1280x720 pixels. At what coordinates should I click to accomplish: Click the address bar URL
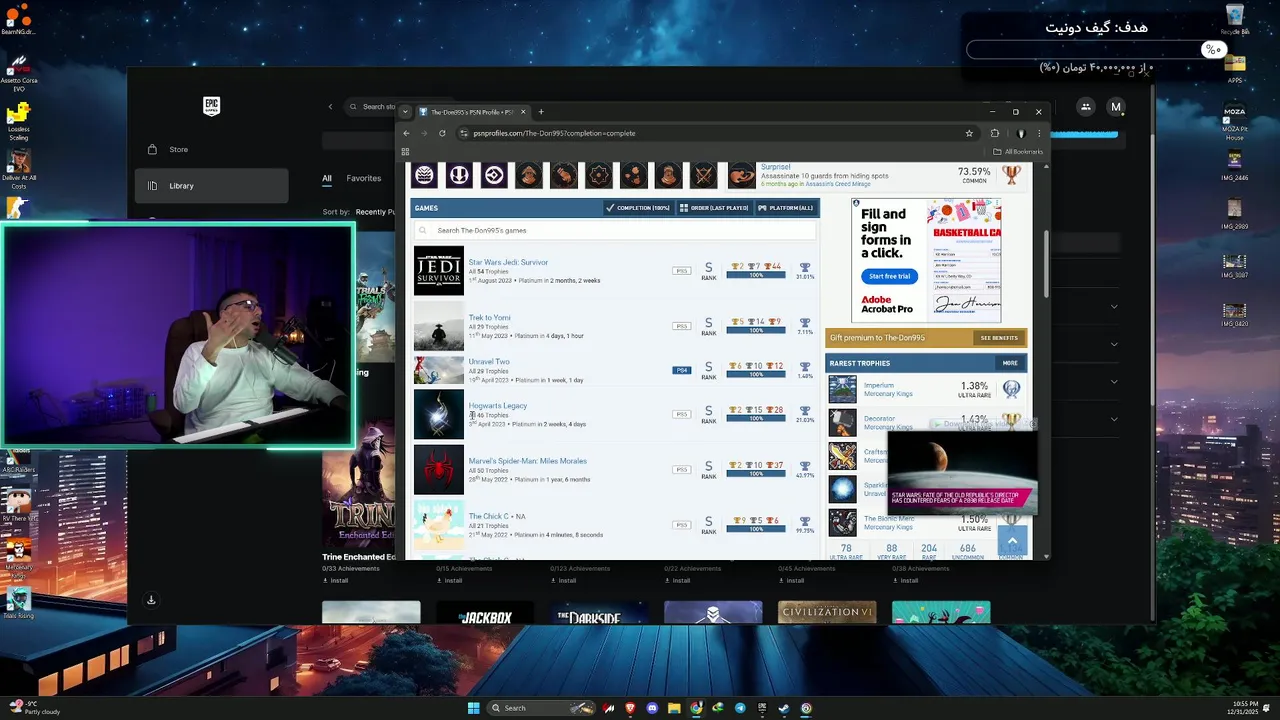pyautogui.click(x=554, y=133)
